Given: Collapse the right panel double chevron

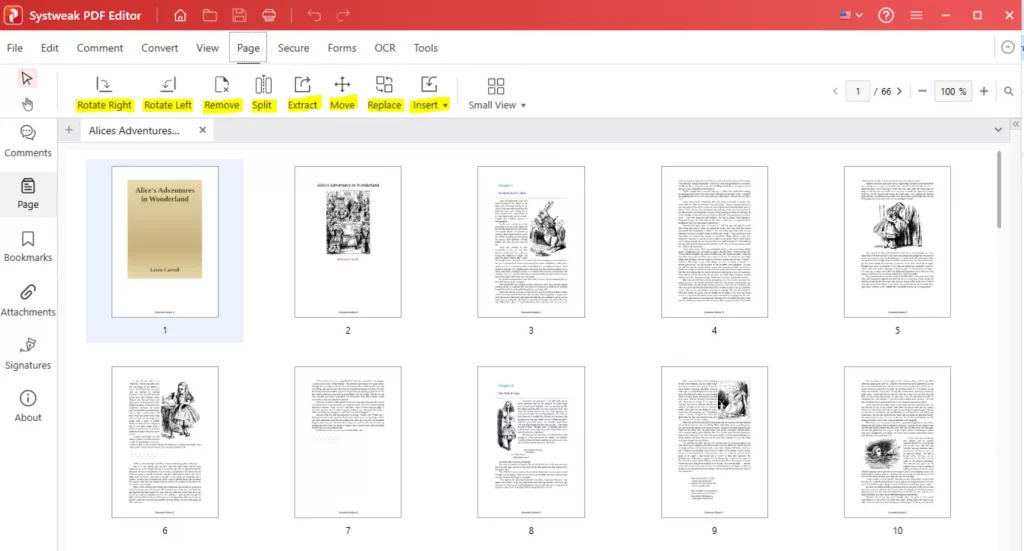Looking at the screenshot, I should point(1016,124).
